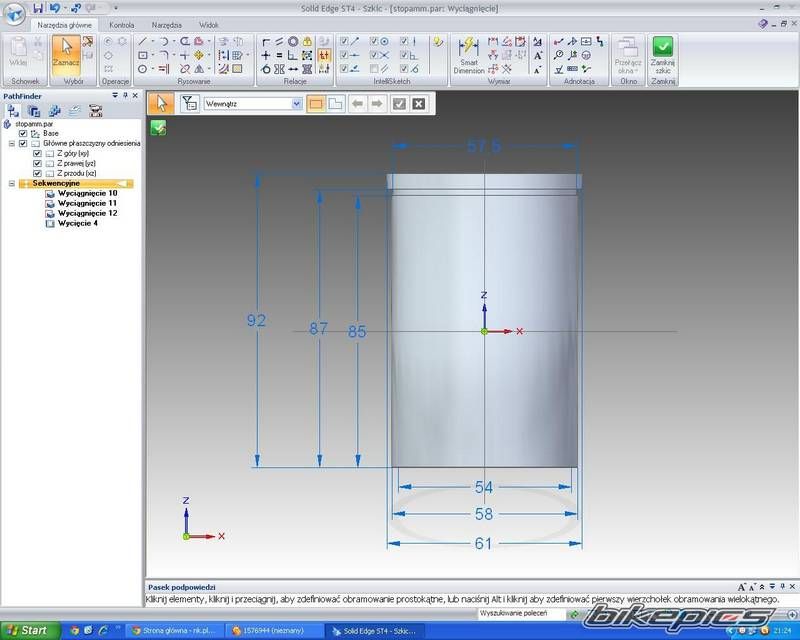This screenshot has height=640, width=800.
Task: Toggle the highlighted Maintain Relationships icon
Action: 324,55
